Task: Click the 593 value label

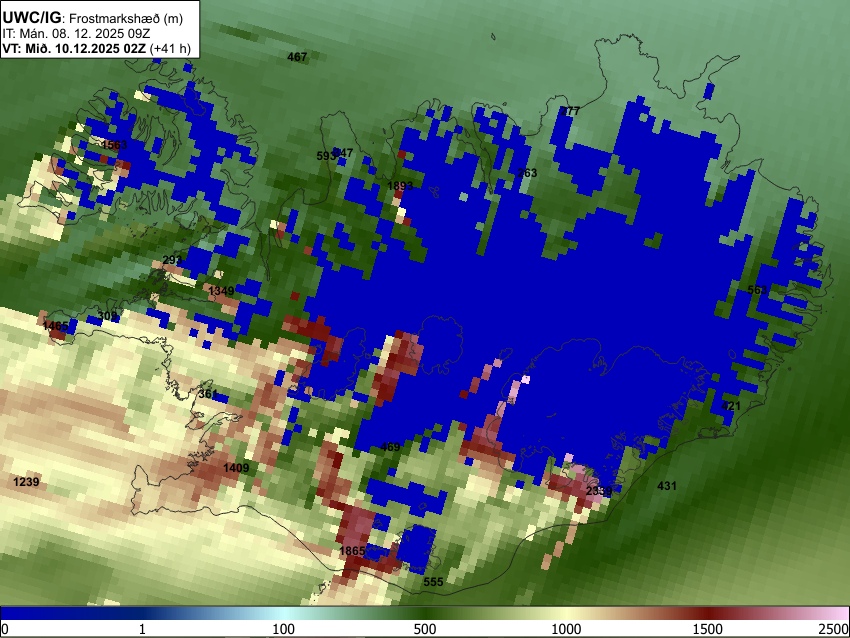Action: click(326, 156)
